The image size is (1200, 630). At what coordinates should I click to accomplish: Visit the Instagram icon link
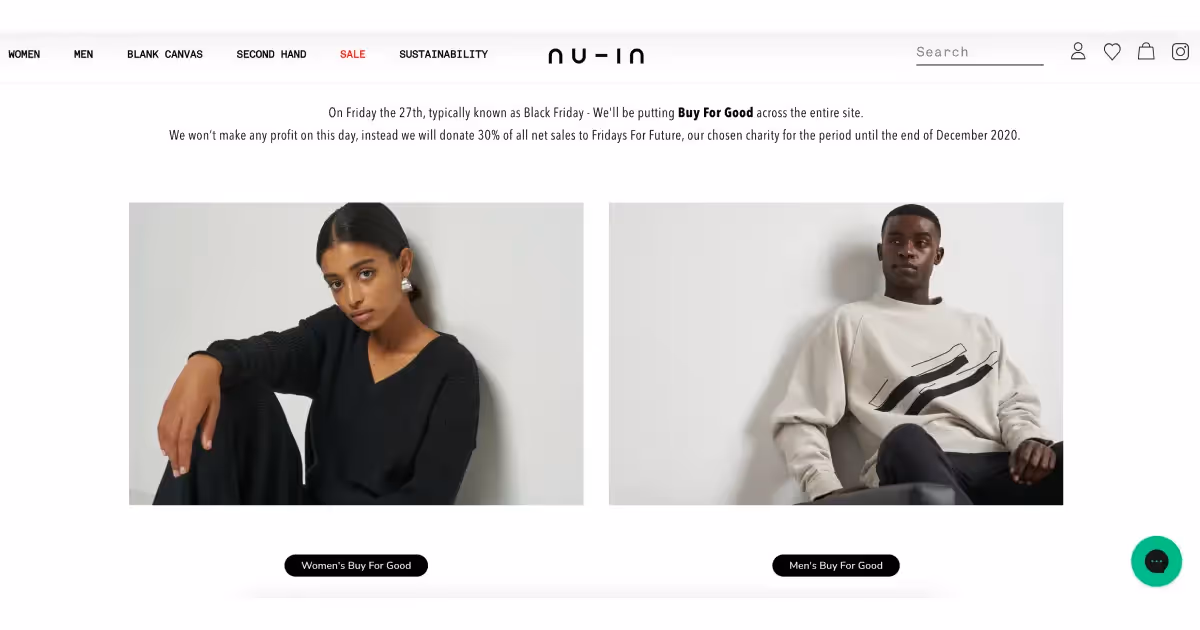(1181, 51)
